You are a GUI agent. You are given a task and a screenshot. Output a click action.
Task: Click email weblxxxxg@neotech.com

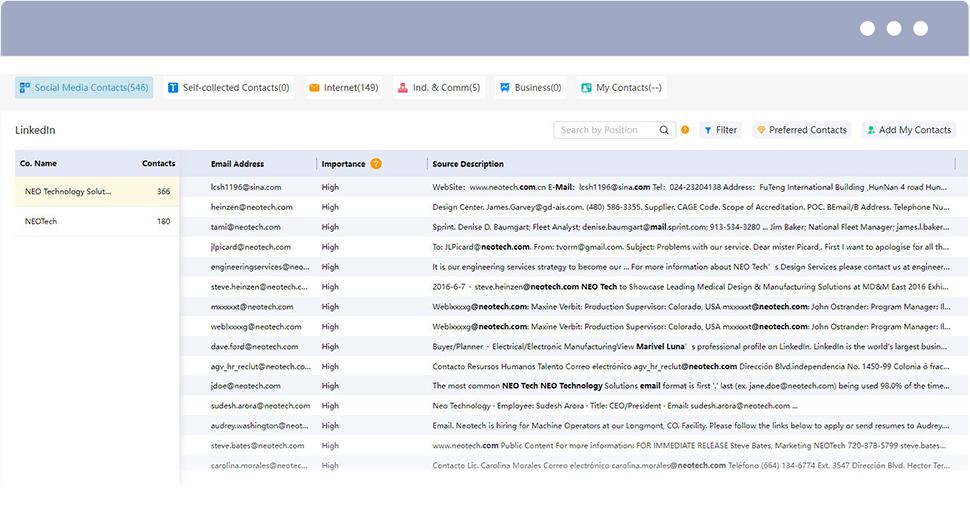click(256, 327)
